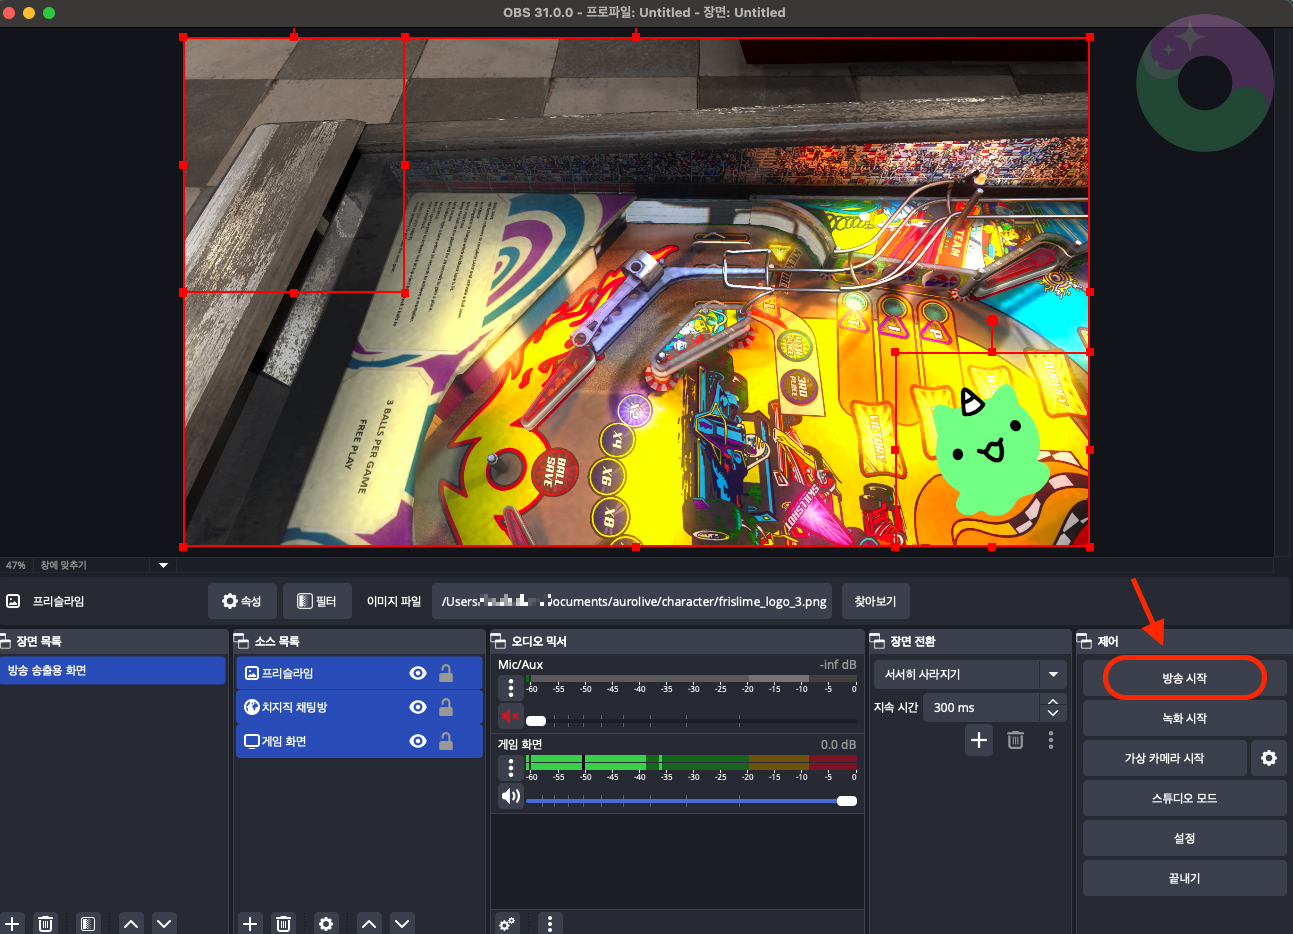Open scene filters icon in 장면 목록 toolbar
The image size is (1293, 934).
click(88, 923)
